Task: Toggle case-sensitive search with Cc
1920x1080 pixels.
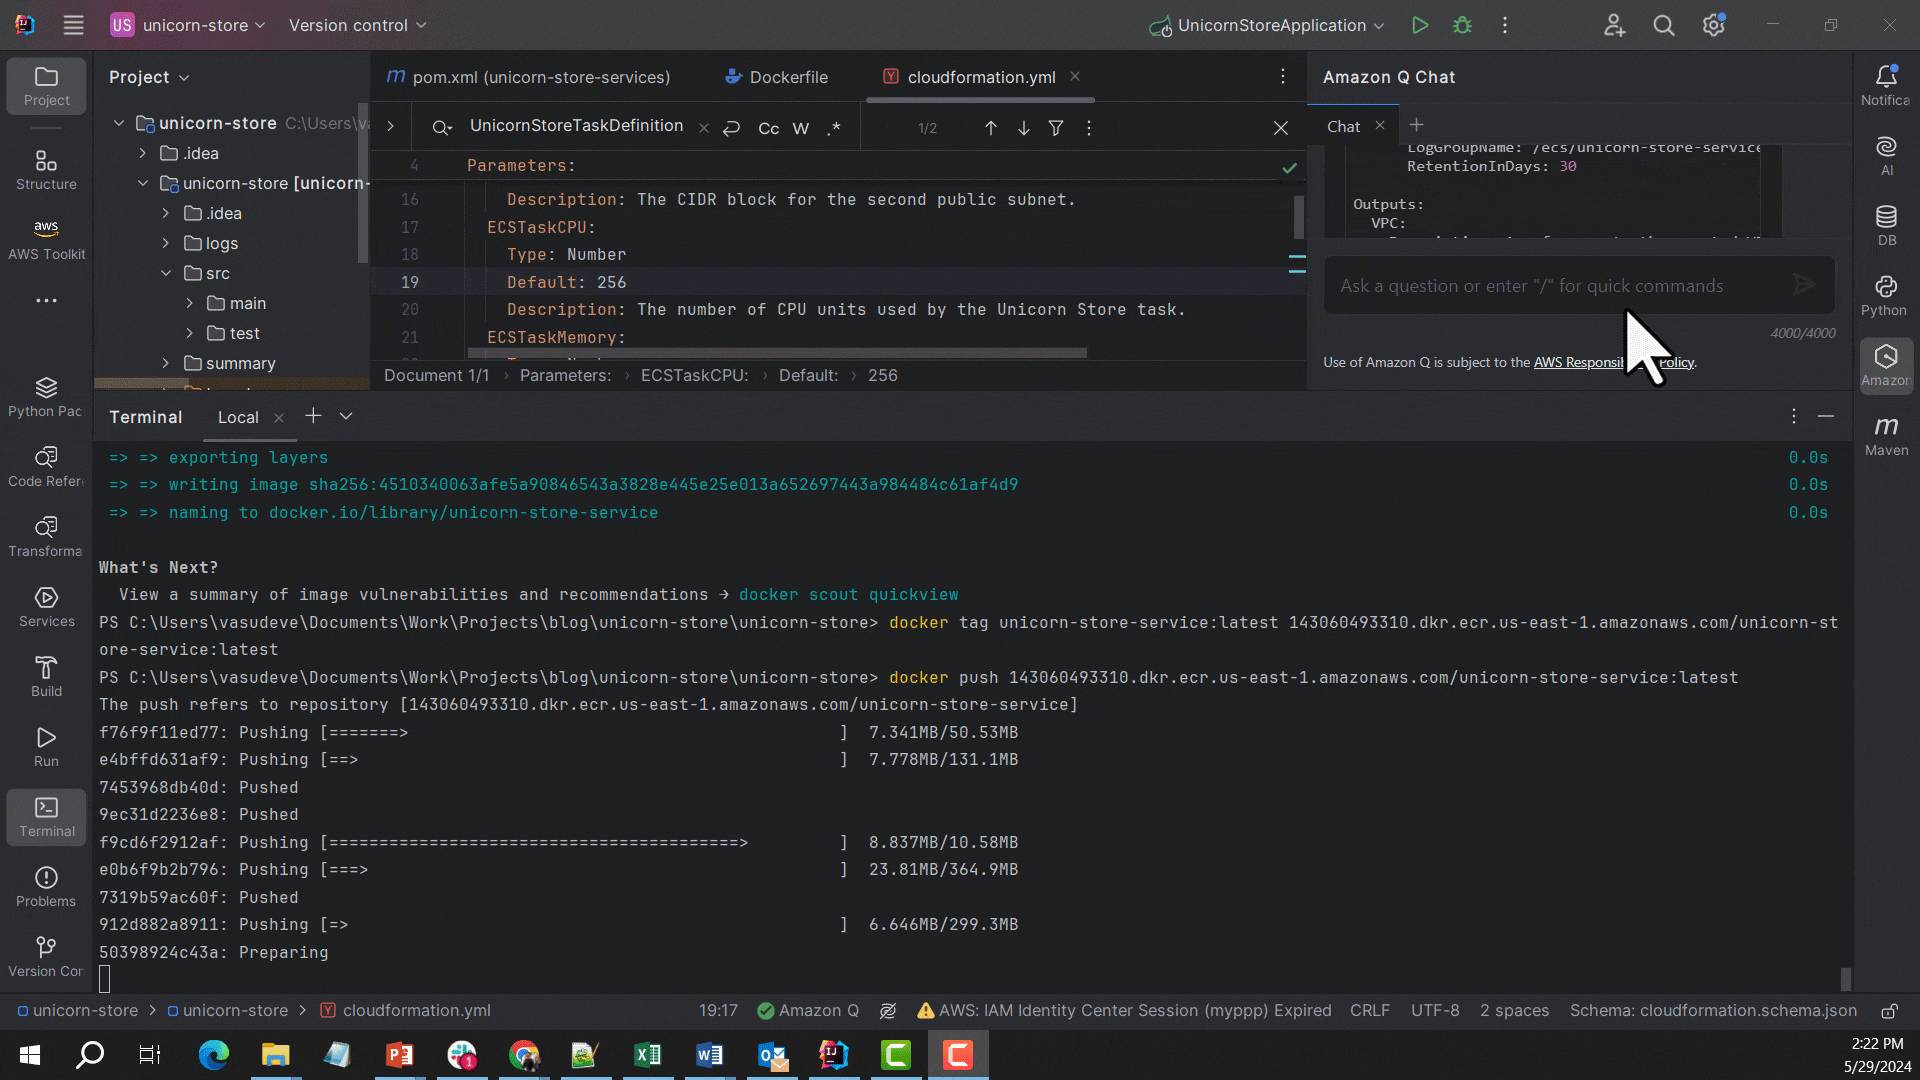Action: [x=768, y=128]
